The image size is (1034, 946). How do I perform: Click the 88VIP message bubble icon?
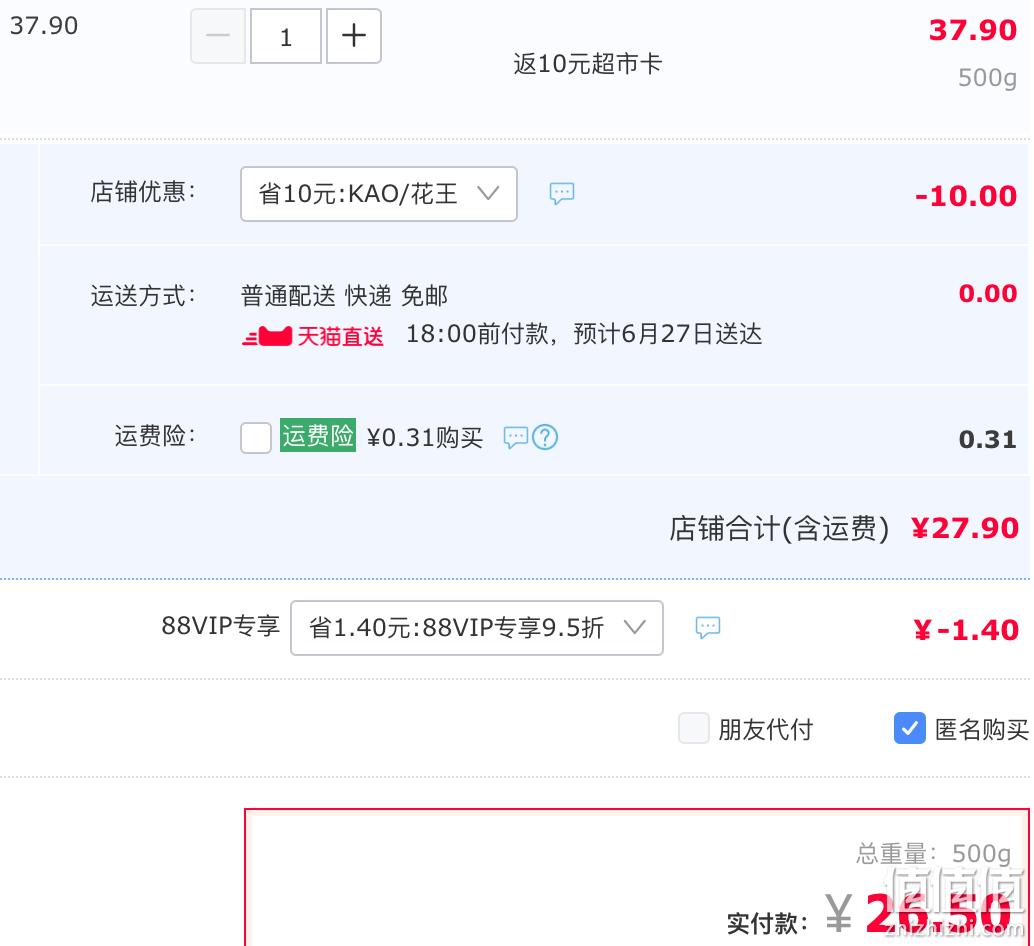[708, 627]
